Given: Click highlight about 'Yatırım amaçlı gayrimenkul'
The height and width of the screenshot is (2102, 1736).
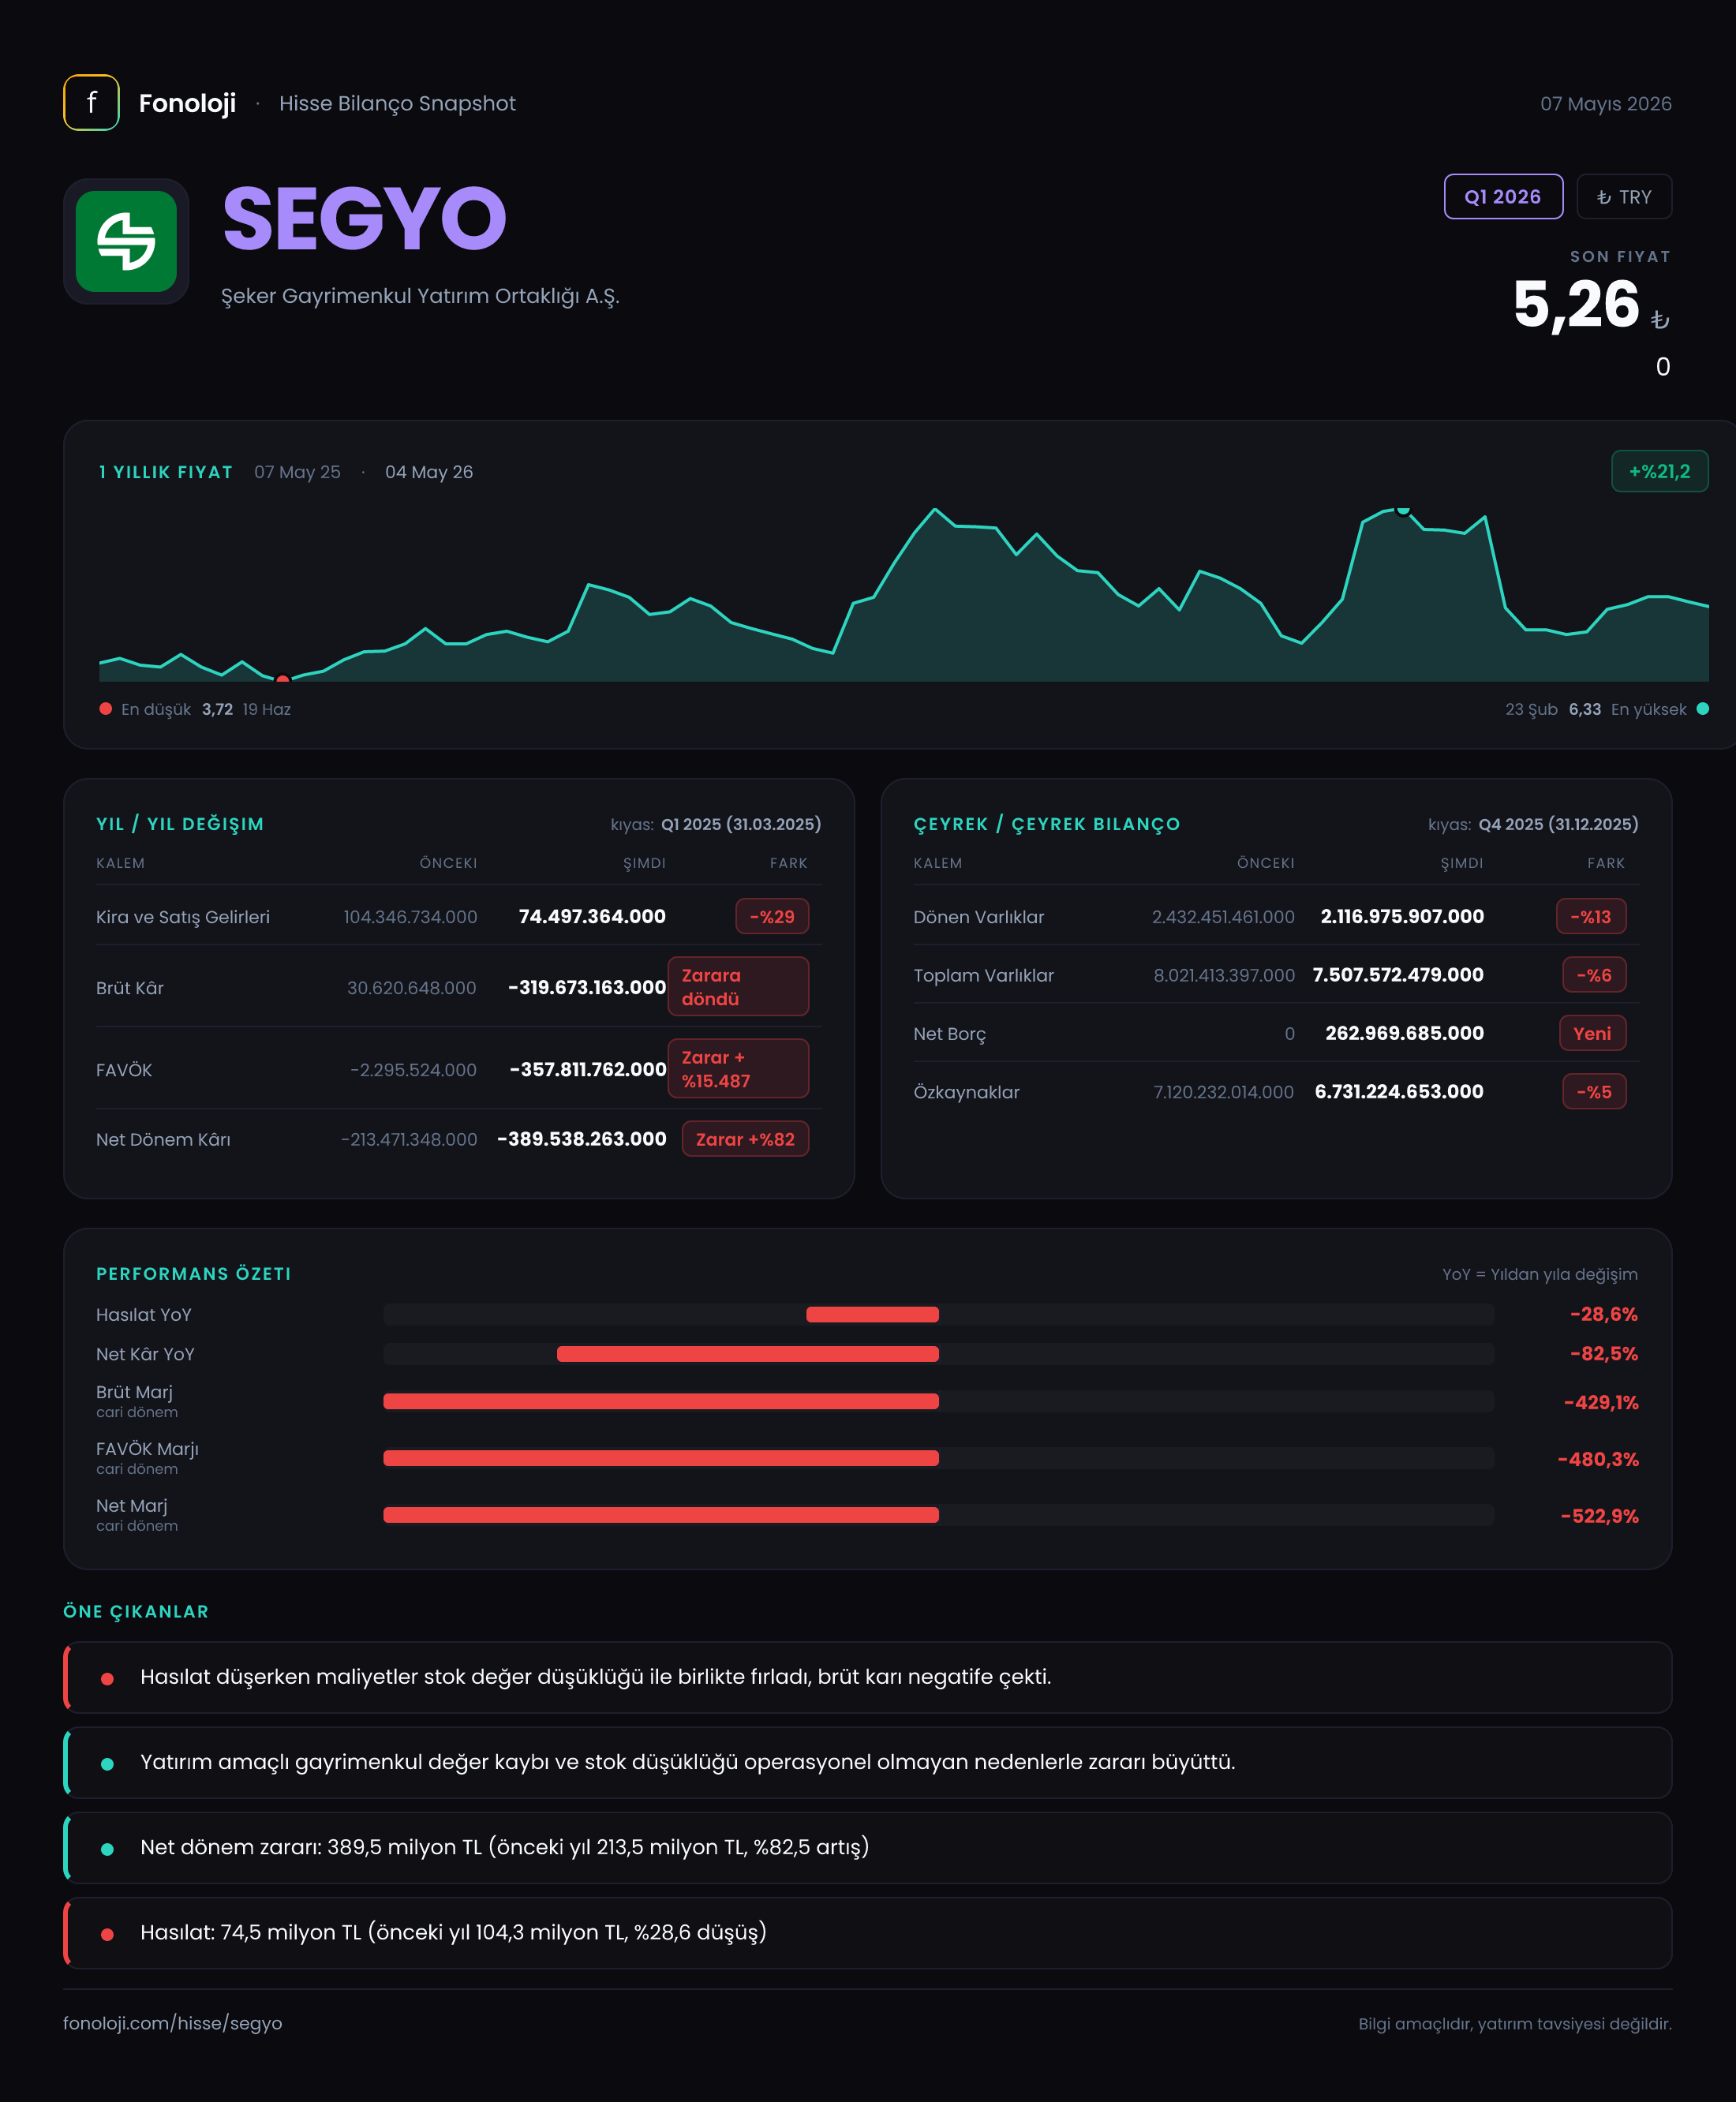Looking at the screenshot, I should pos(868,1762).
